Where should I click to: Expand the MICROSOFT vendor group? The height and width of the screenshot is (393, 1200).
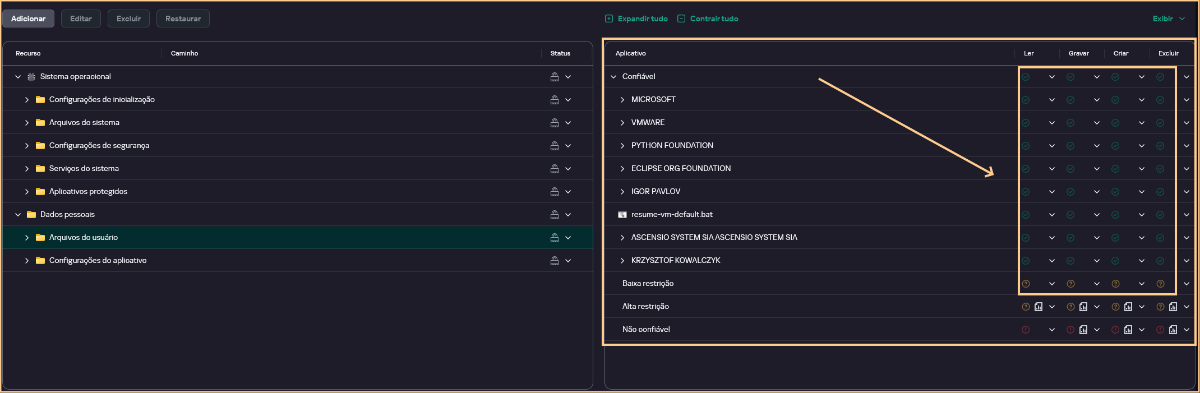(x=622, y=100)
